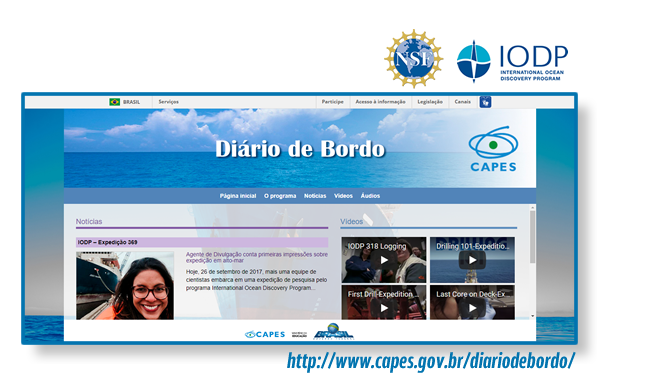Open the Serviços menu

tap(168, 102)
